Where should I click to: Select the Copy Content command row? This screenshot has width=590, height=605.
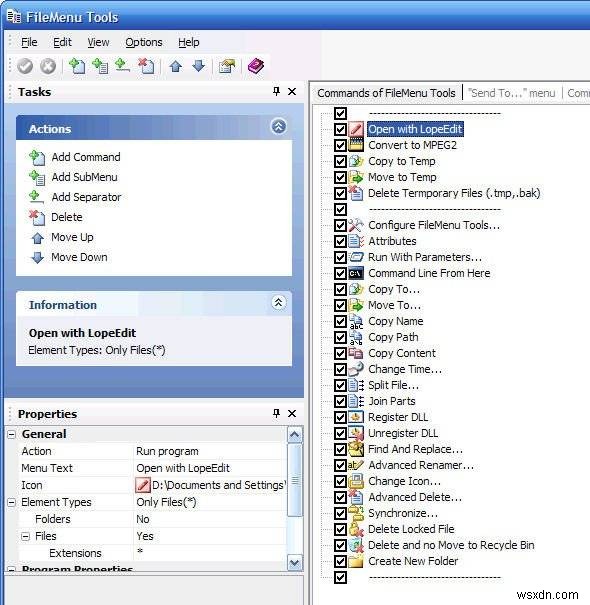click(402, 353)
